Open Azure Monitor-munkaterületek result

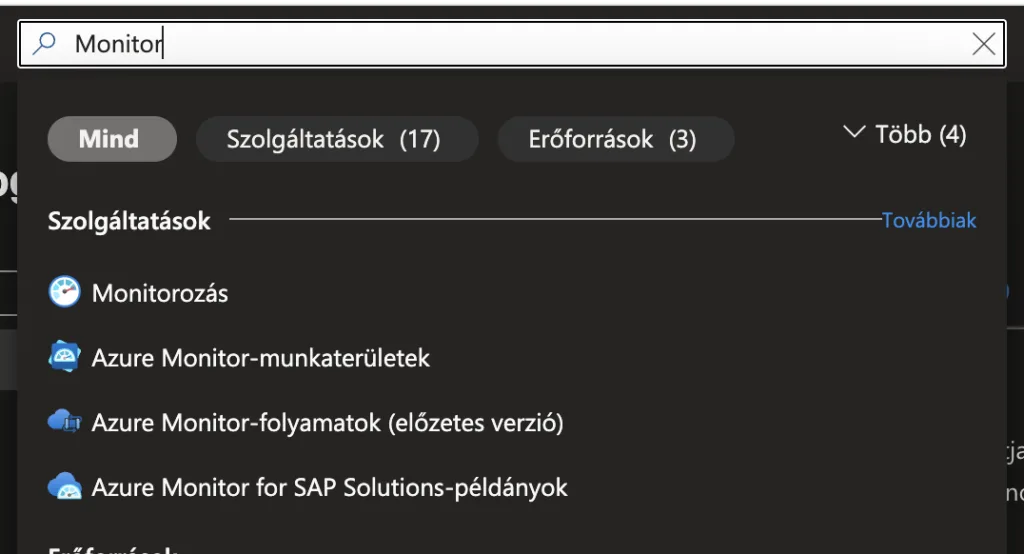coord(261,358)
